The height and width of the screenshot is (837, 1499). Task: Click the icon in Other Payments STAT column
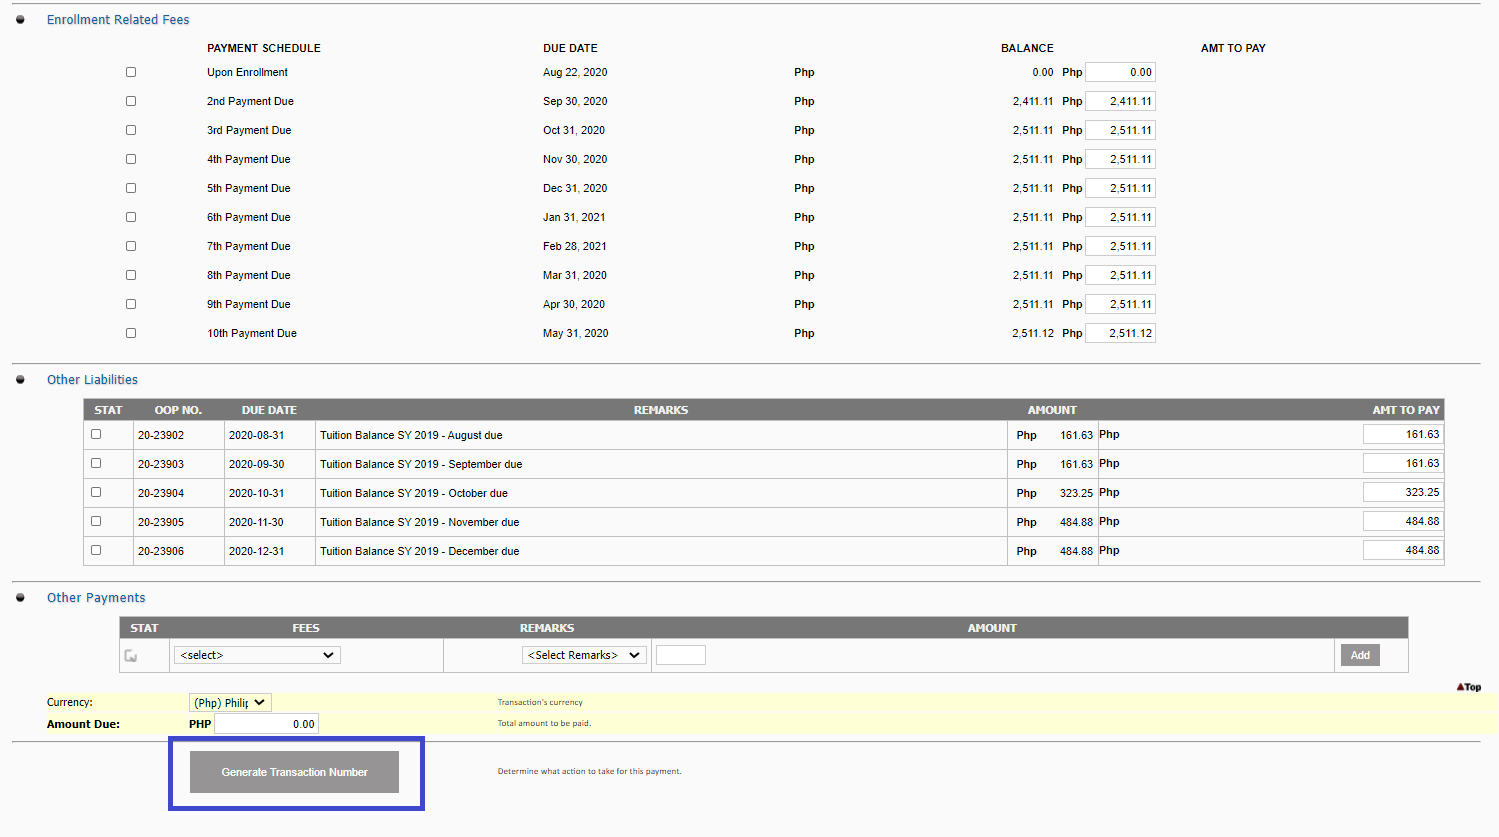[x=131, y=656]
